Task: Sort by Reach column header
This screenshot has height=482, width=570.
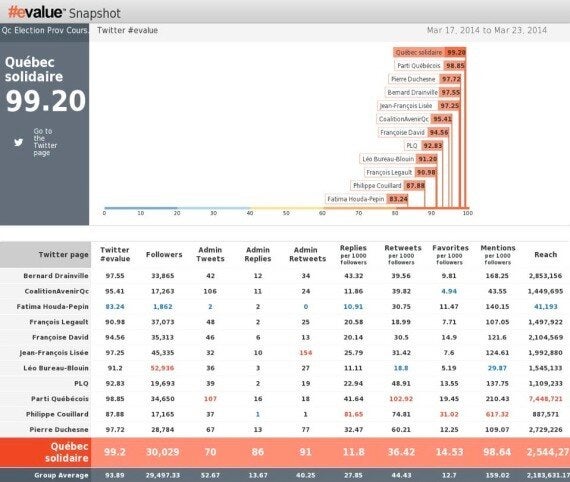Action: (x=545, y=254)
